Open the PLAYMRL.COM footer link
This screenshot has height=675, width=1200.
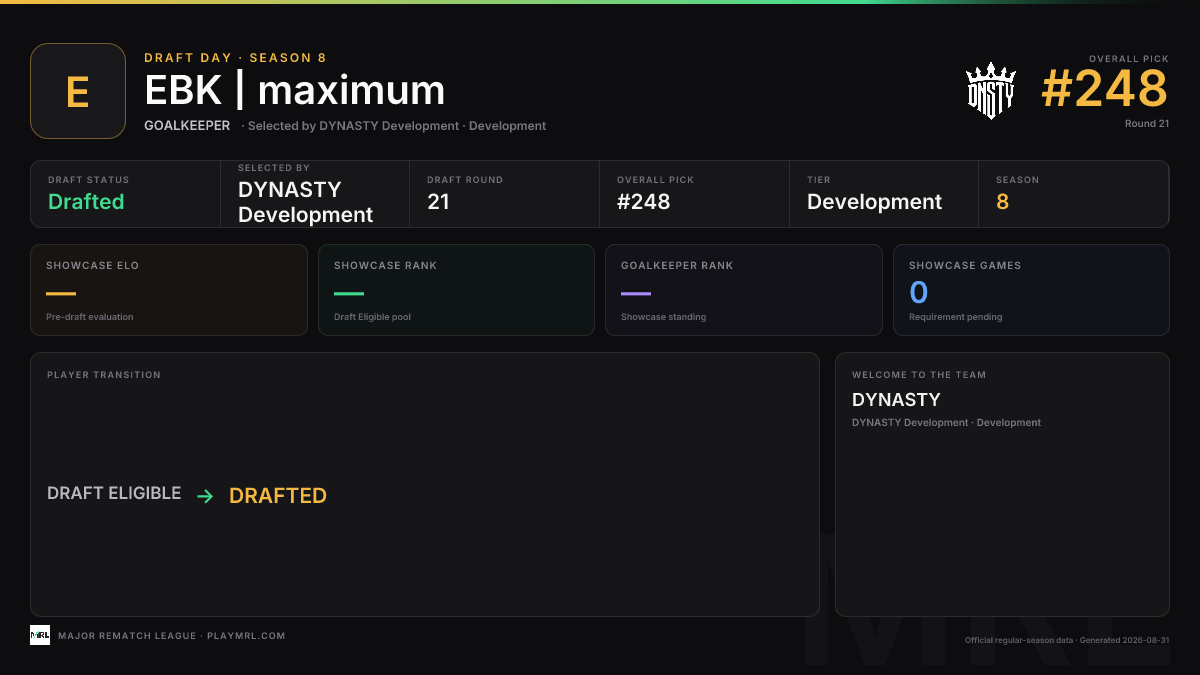pyautogui.click(x=246, y=636)
